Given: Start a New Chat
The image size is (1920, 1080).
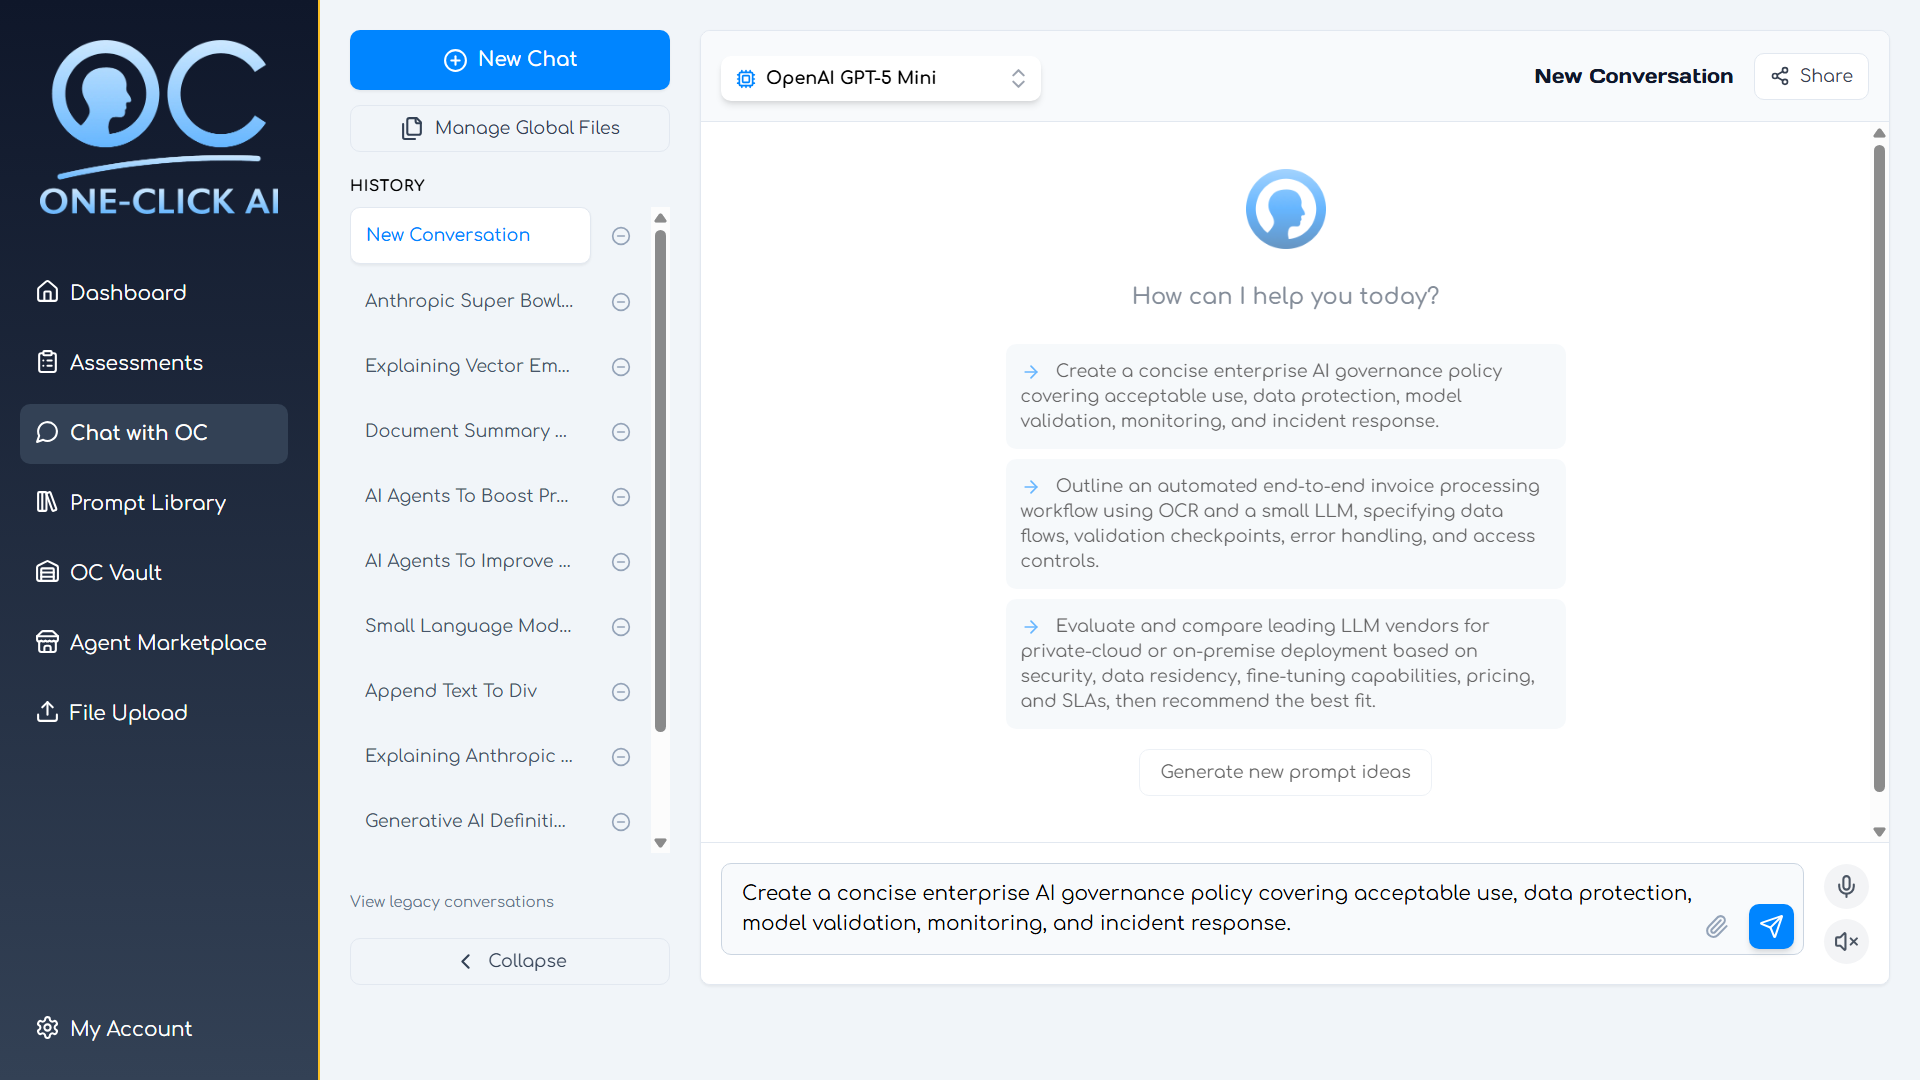Looking at the screenshot, I should point(510,59).
